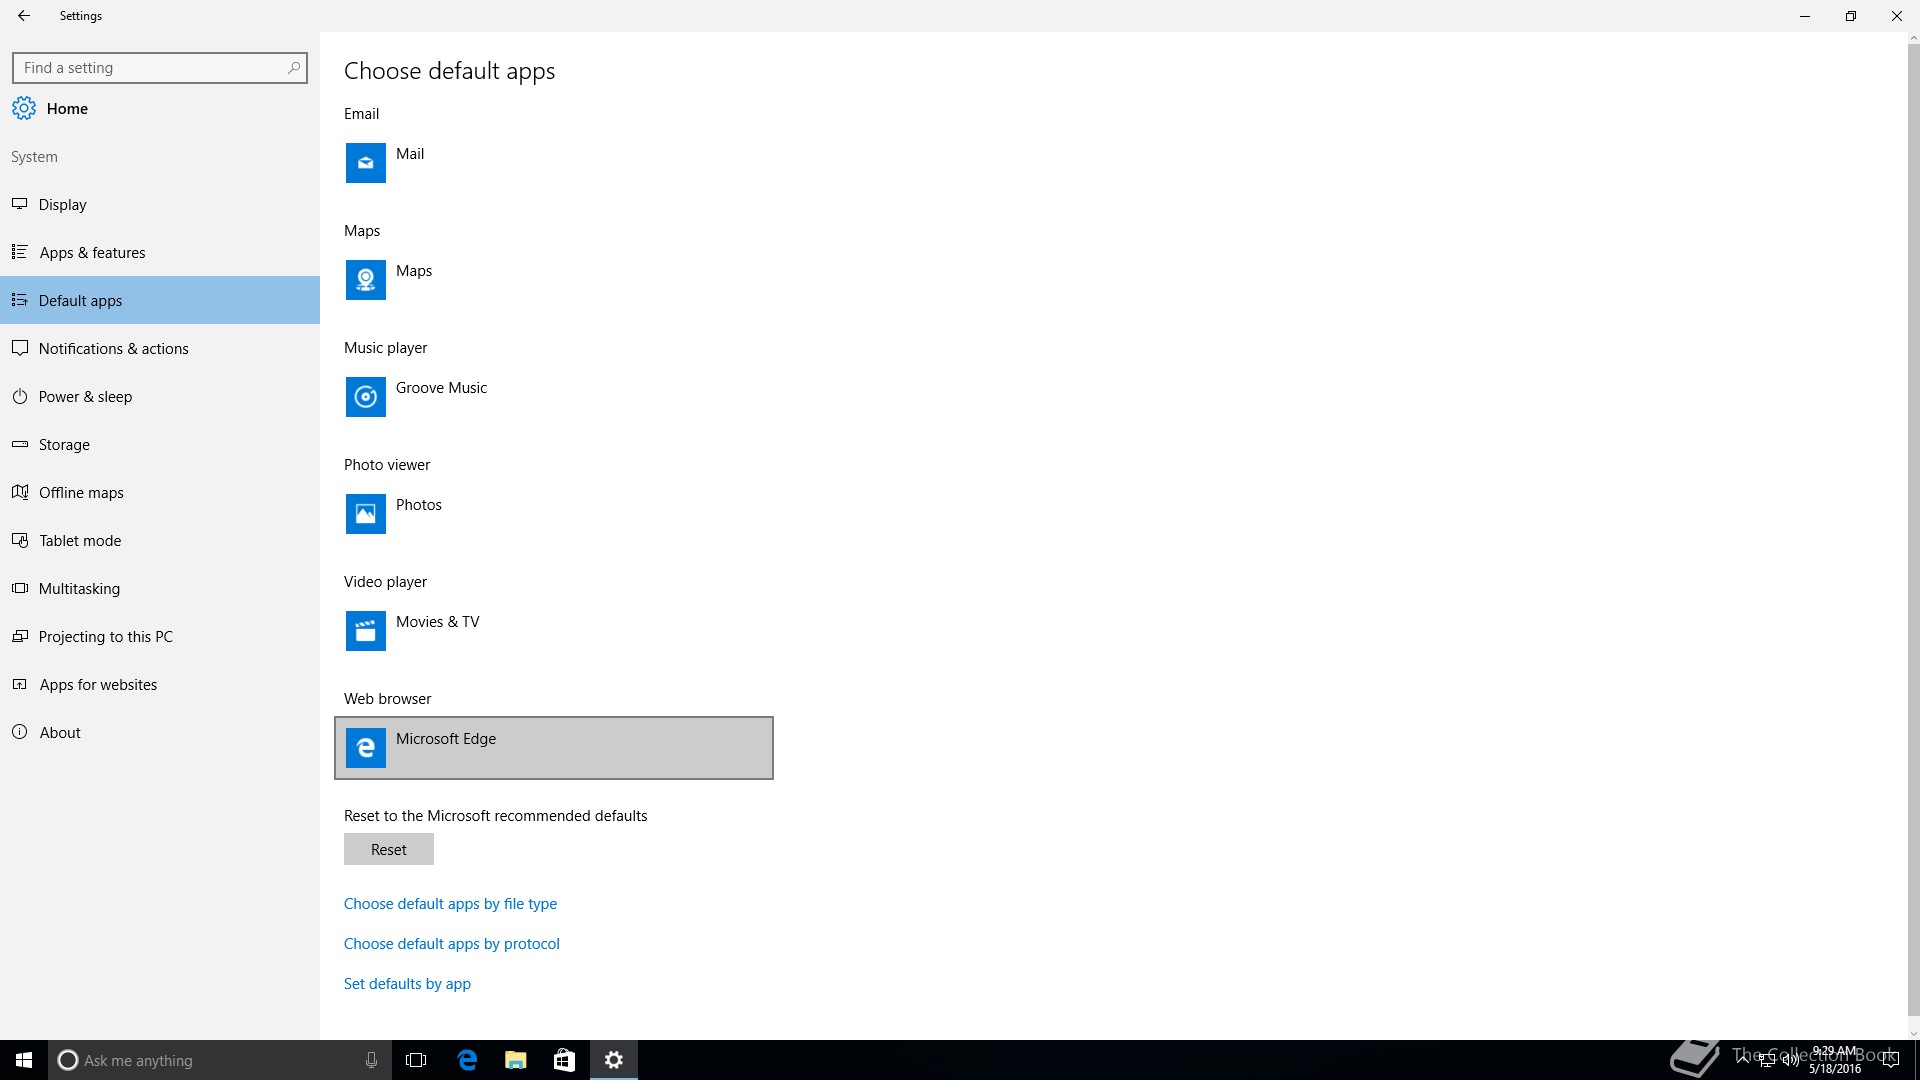Viewport: 1920px width, 1080px height.
Task: Click the Groove Music app icon
Action: click(366, 397)
